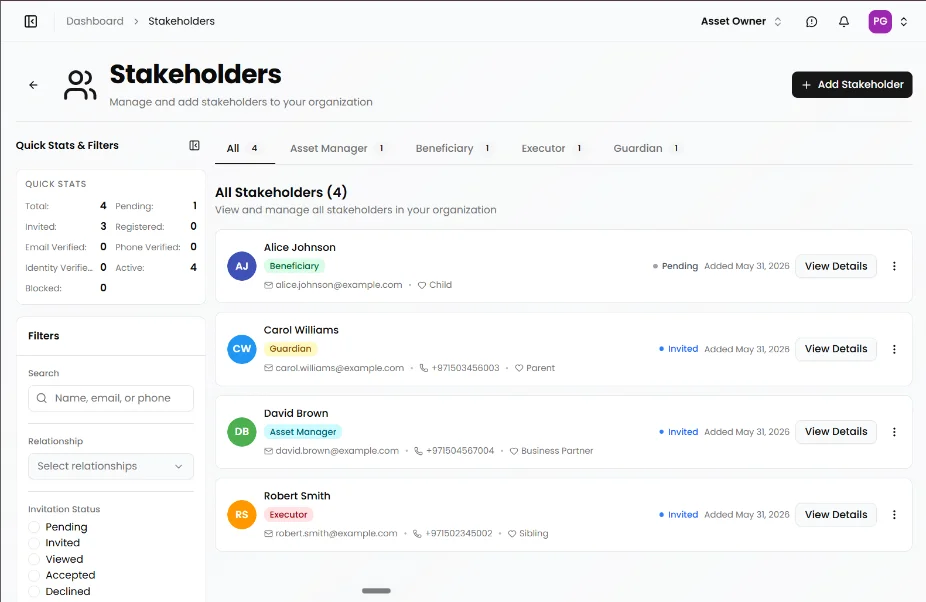Open more options for Robert Smith
This screenshot has width=926, height=602.
(894, 515)
